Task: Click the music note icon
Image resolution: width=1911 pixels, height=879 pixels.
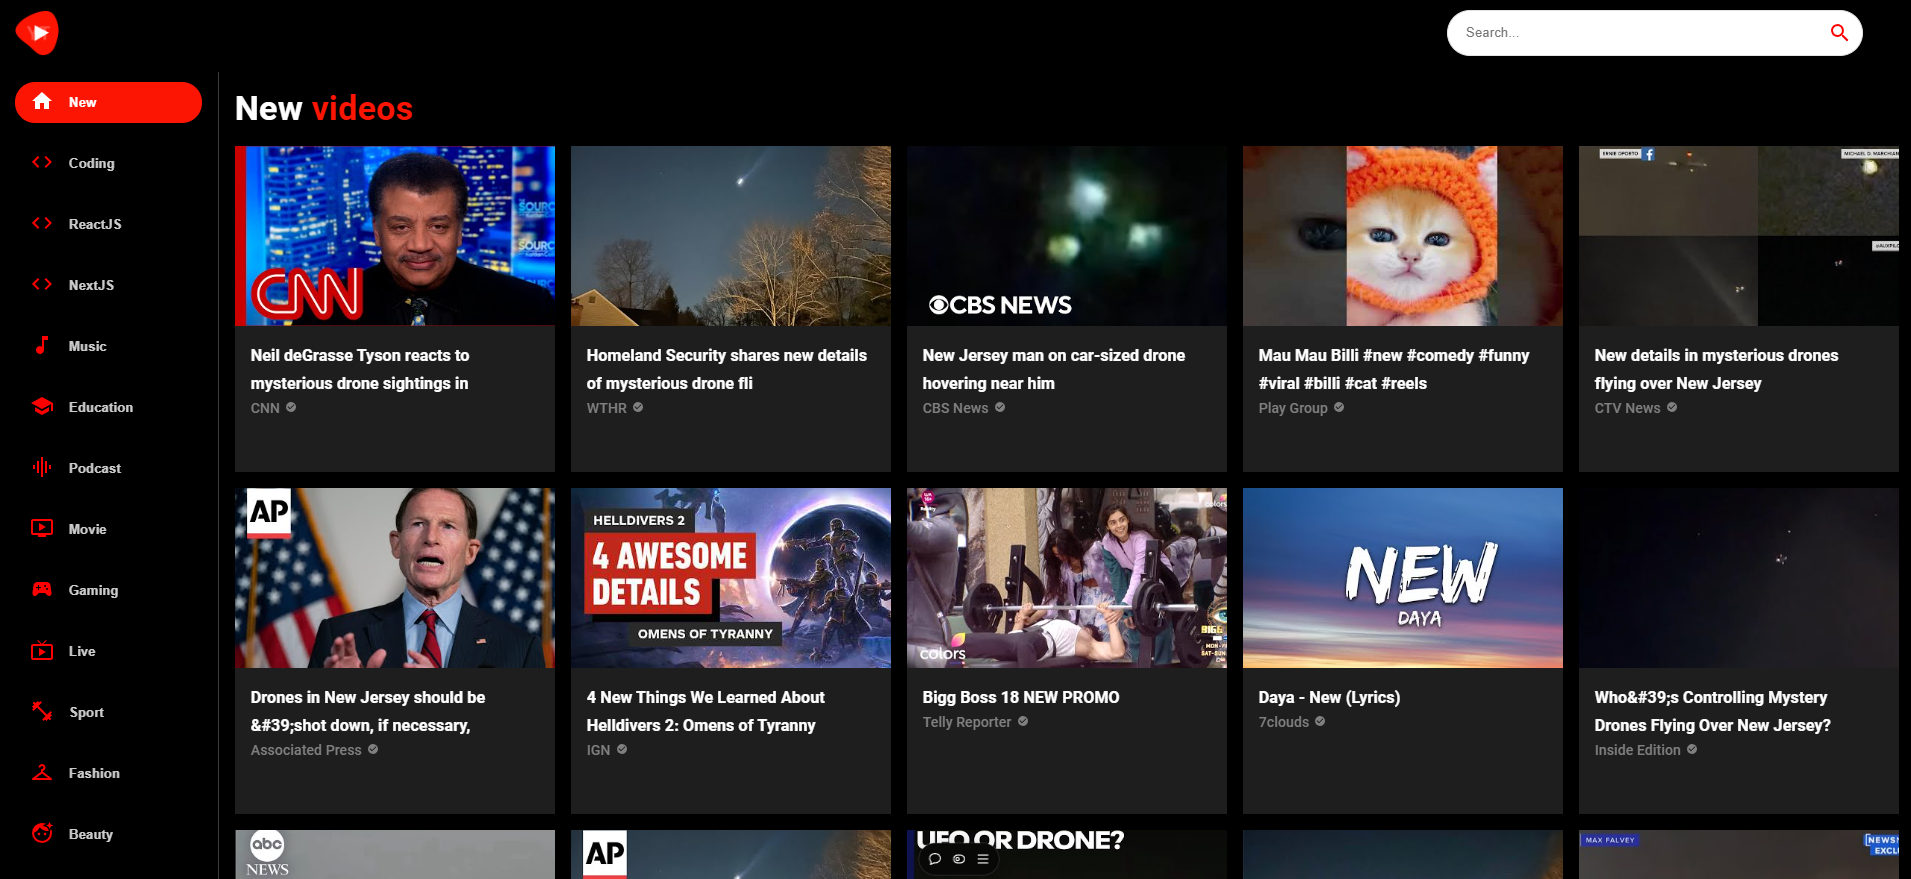Action: click(x=42, y=346)
